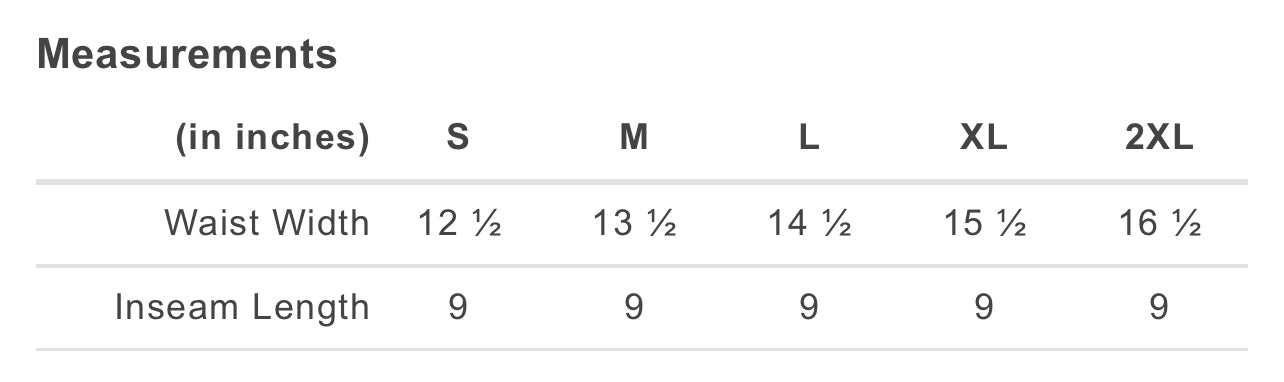Click waist width value 15 ½ for XL

pos(984,223)
